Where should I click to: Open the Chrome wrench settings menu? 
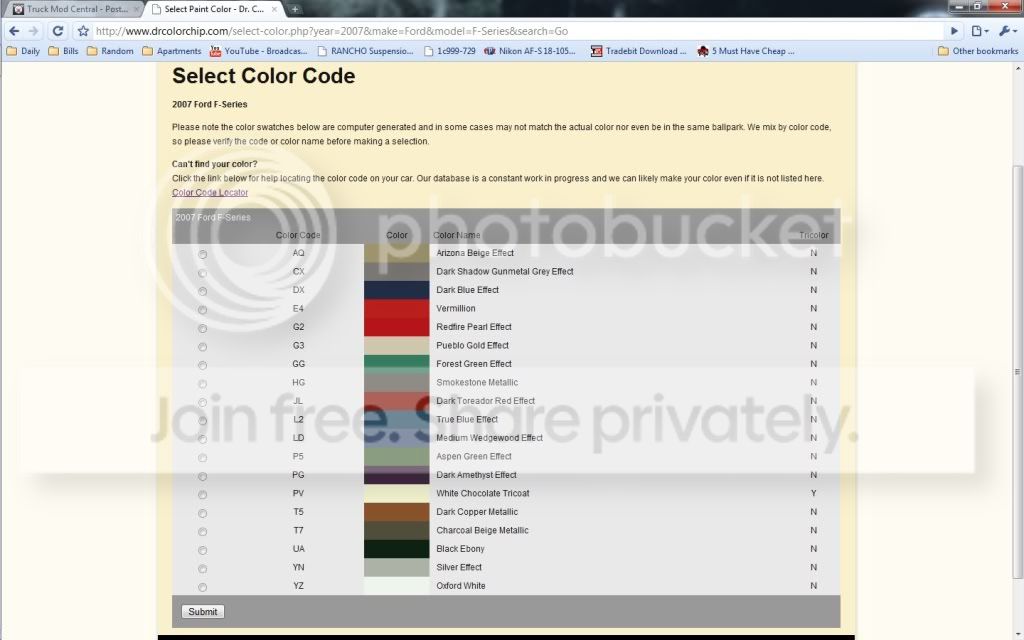click(x=1007, y=31)
